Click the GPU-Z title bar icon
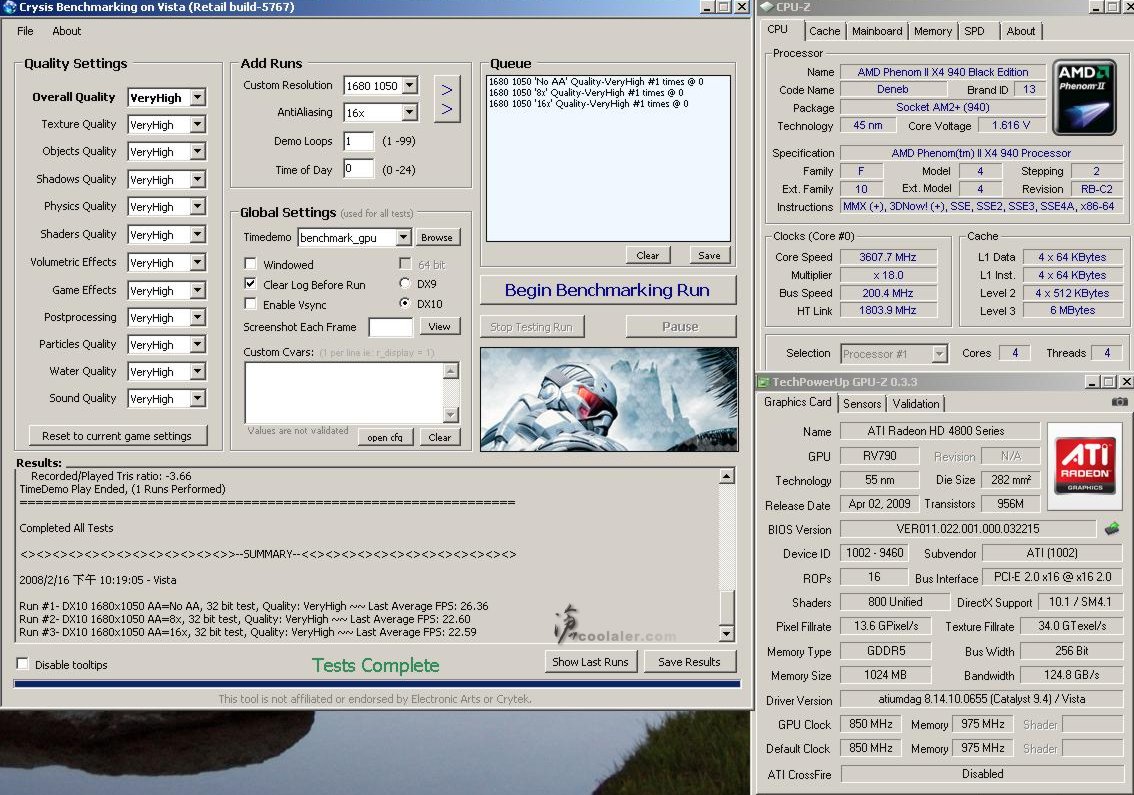This screenshot has width=1134, height=795. [763, 381]
